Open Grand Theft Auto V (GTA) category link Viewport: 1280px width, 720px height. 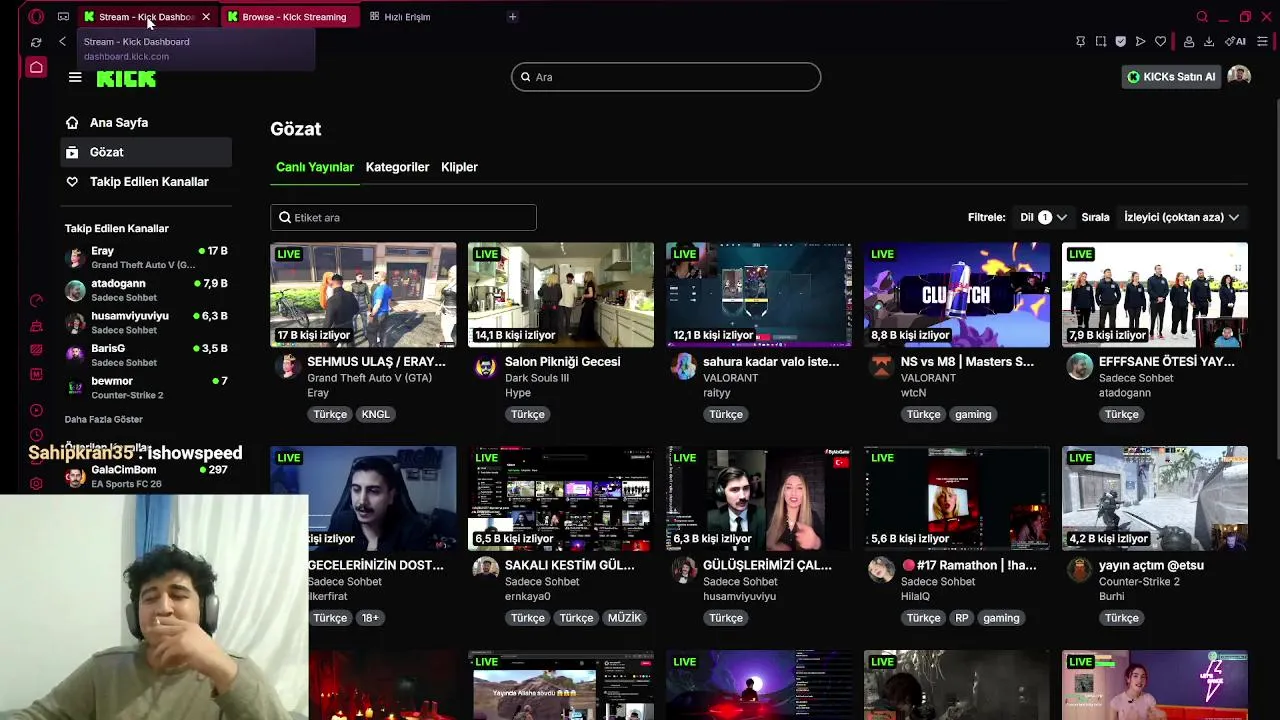(x=370, y=378)
